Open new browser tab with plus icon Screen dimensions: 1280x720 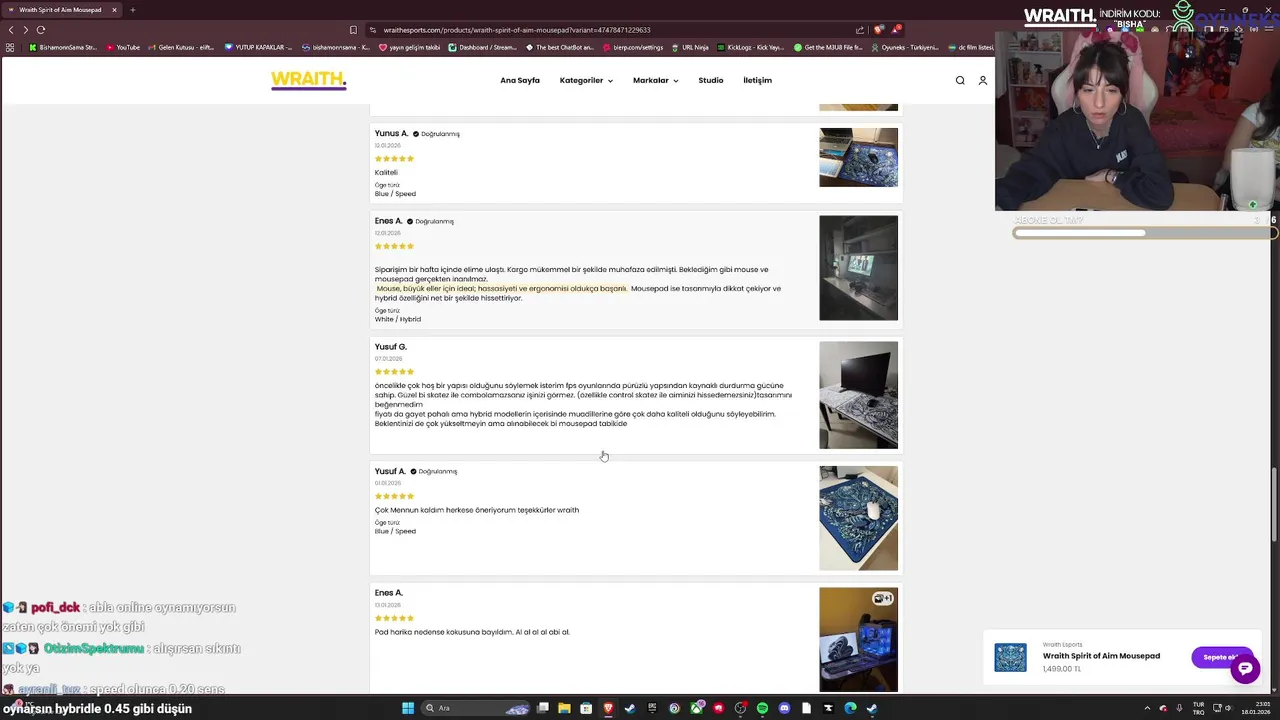pos(132,10)
